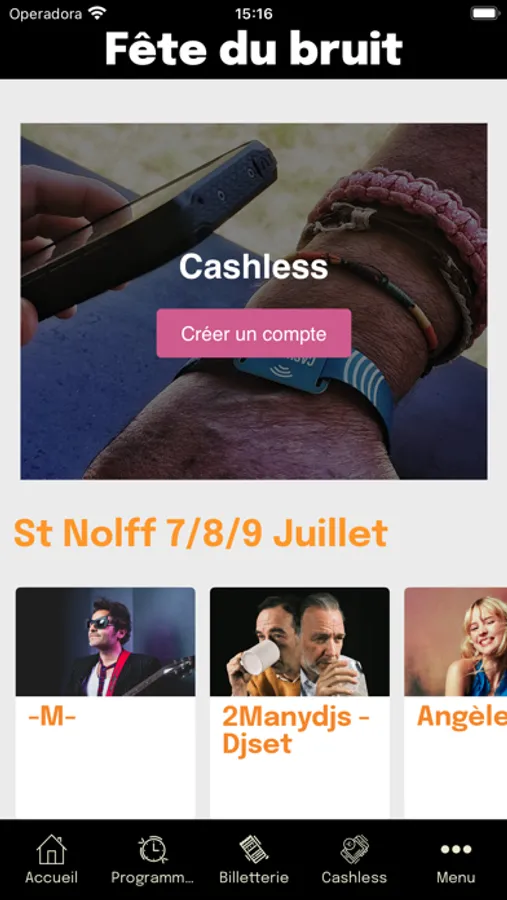The width and height of the screenshot is (507, 900).
Task: Tap the Cashless wristband banner image
Action: 254,301
